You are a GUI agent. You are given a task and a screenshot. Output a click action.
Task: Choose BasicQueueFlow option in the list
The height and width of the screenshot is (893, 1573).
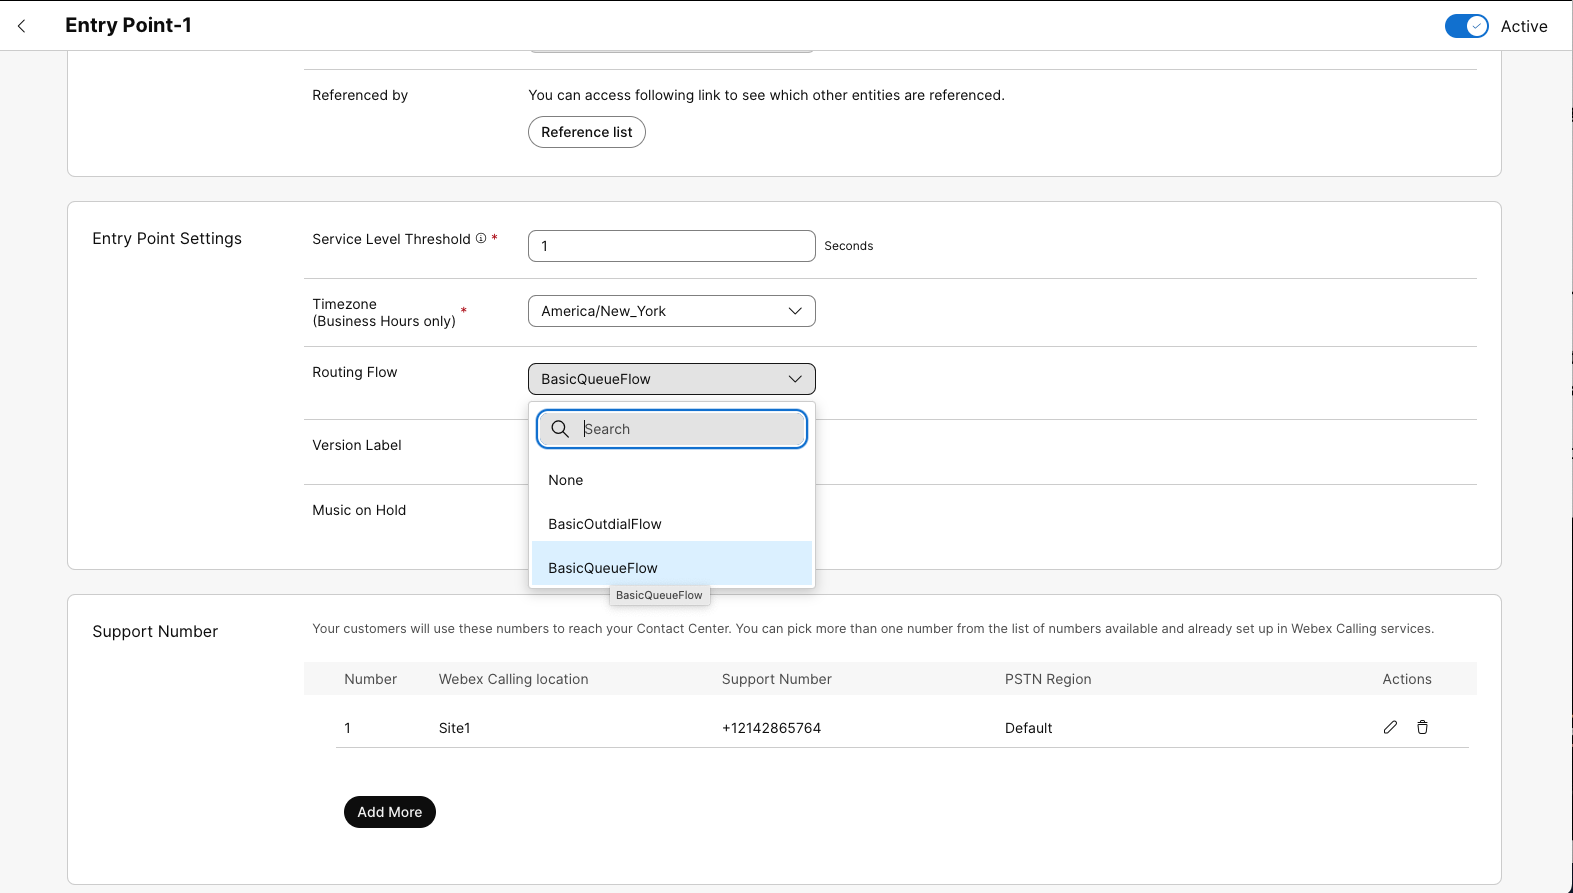(x=671, y=565)
